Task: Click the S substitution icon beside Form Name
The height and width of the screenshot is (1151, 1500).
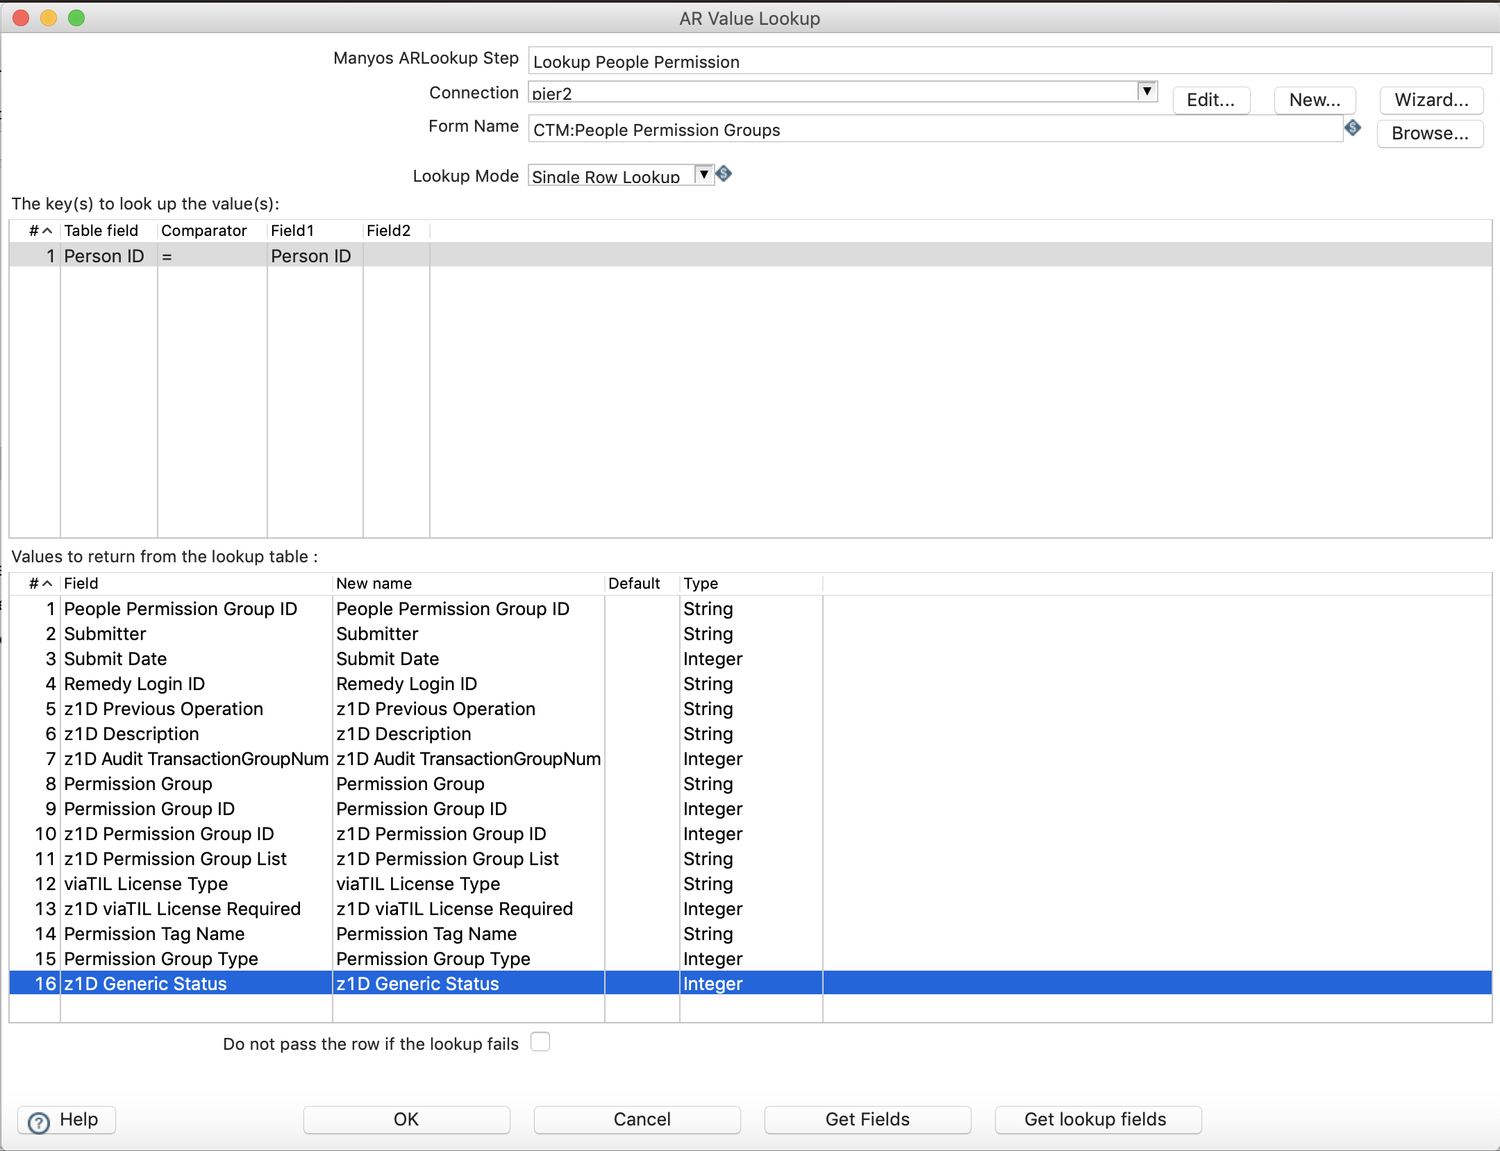Action: click(x=1354, y=127)
